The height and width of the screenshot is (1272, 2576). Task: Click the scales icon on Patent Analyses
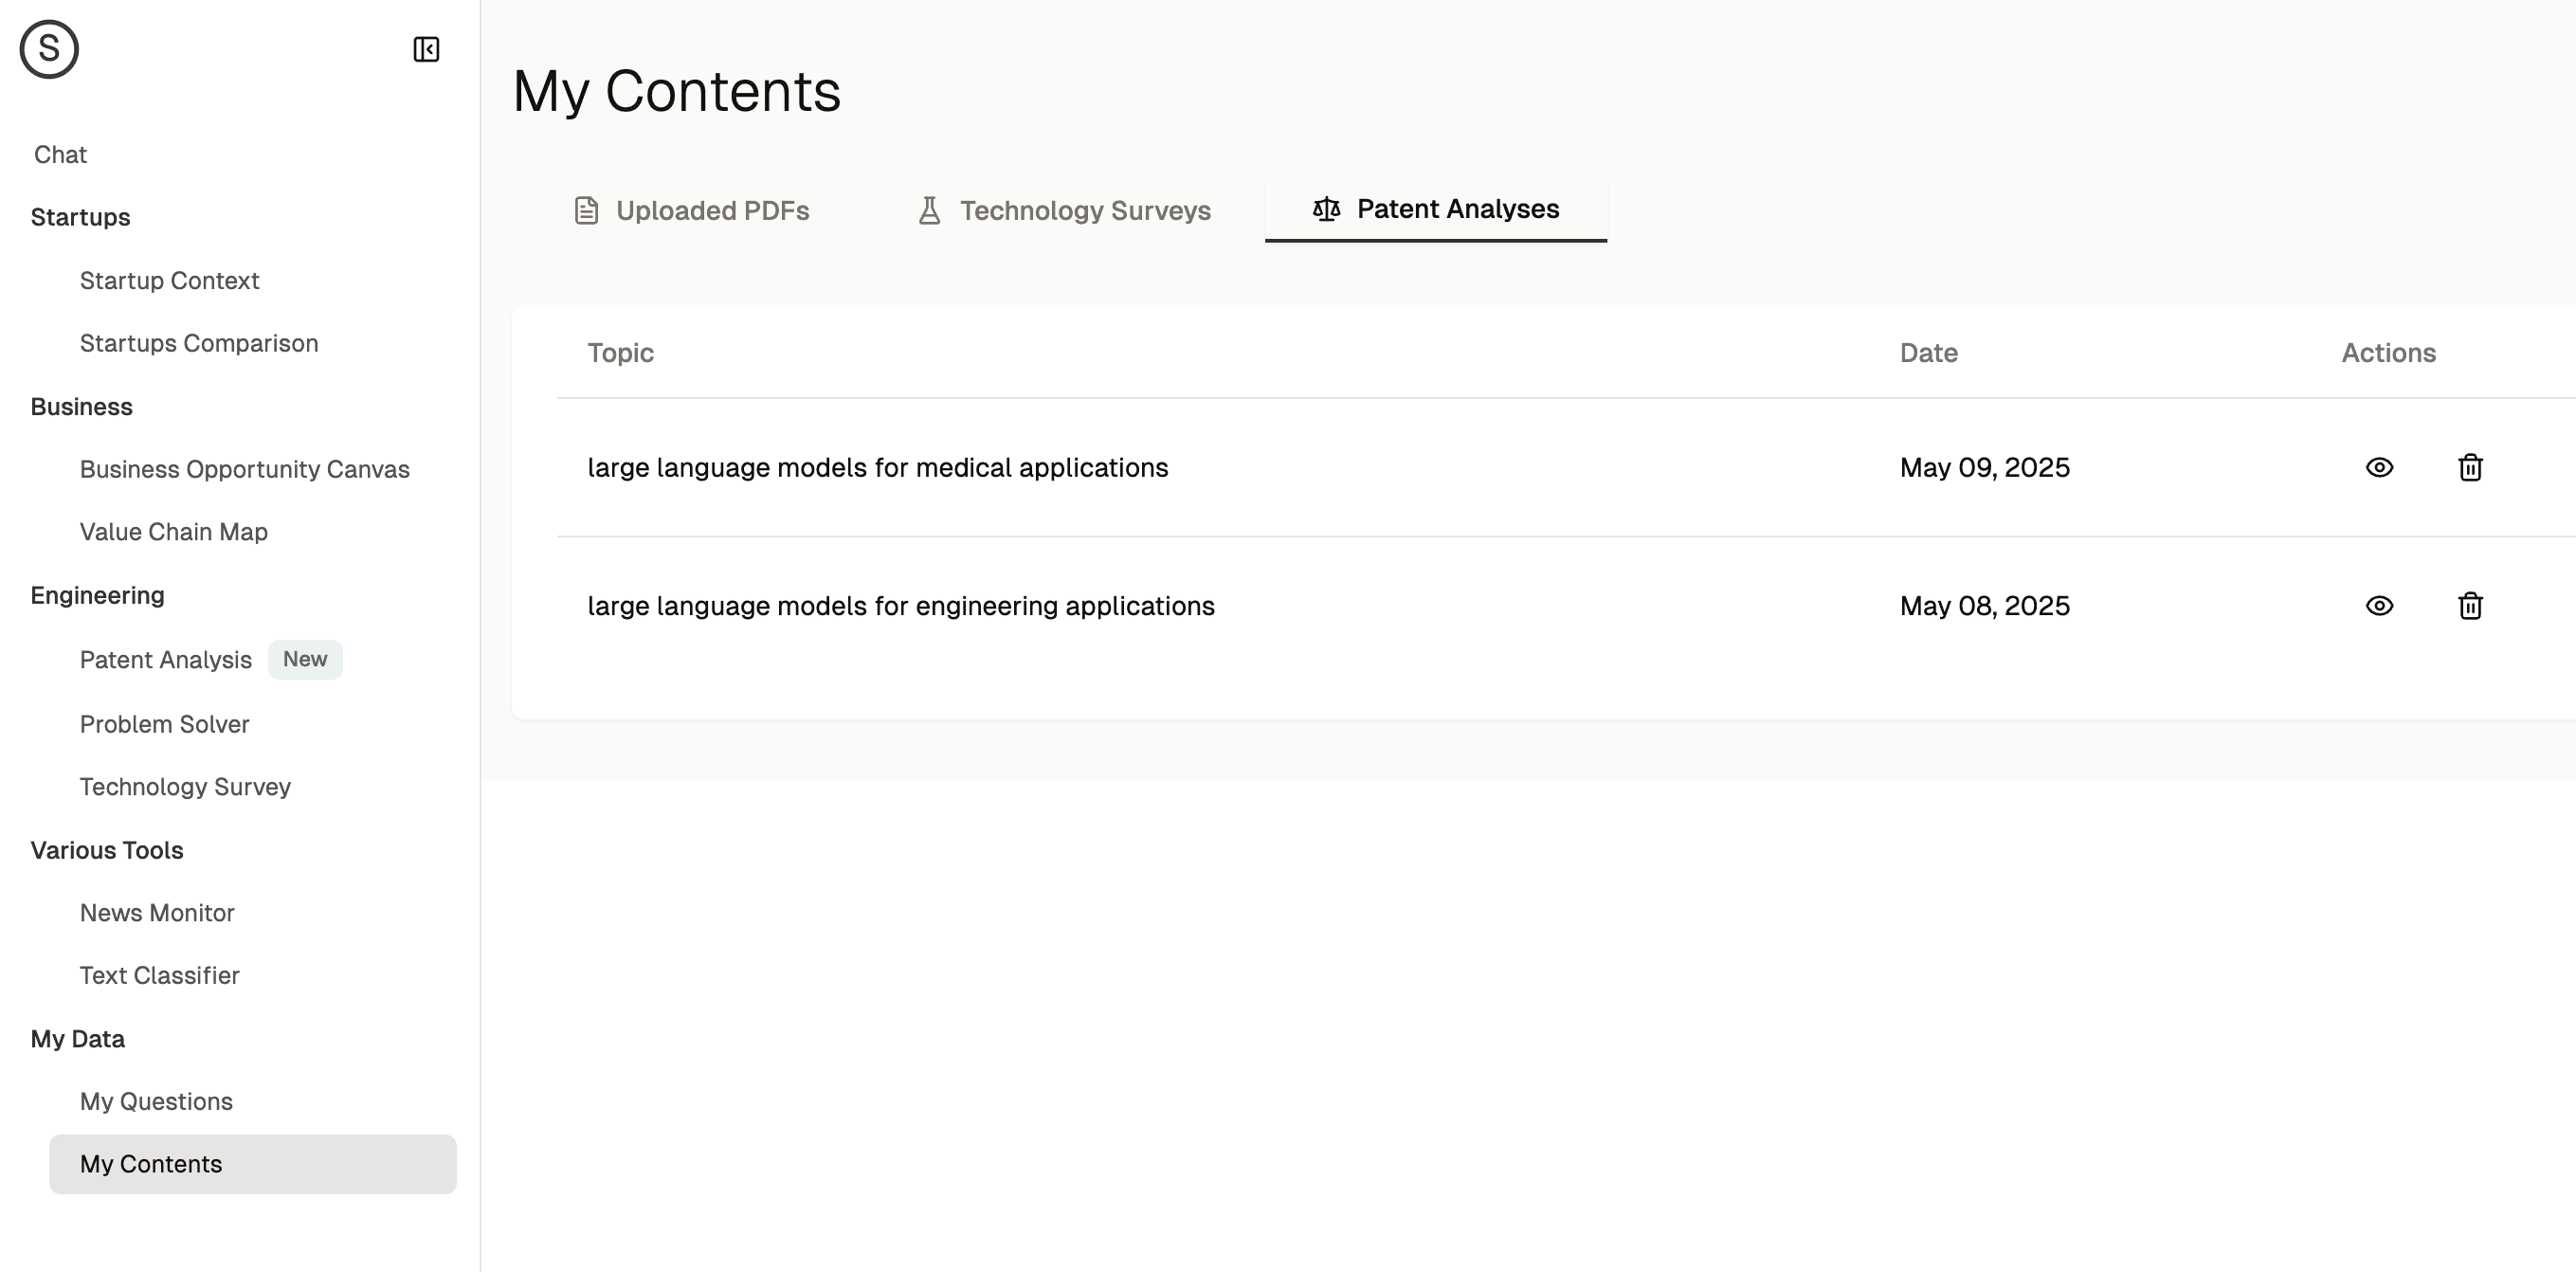(1326, 209)
